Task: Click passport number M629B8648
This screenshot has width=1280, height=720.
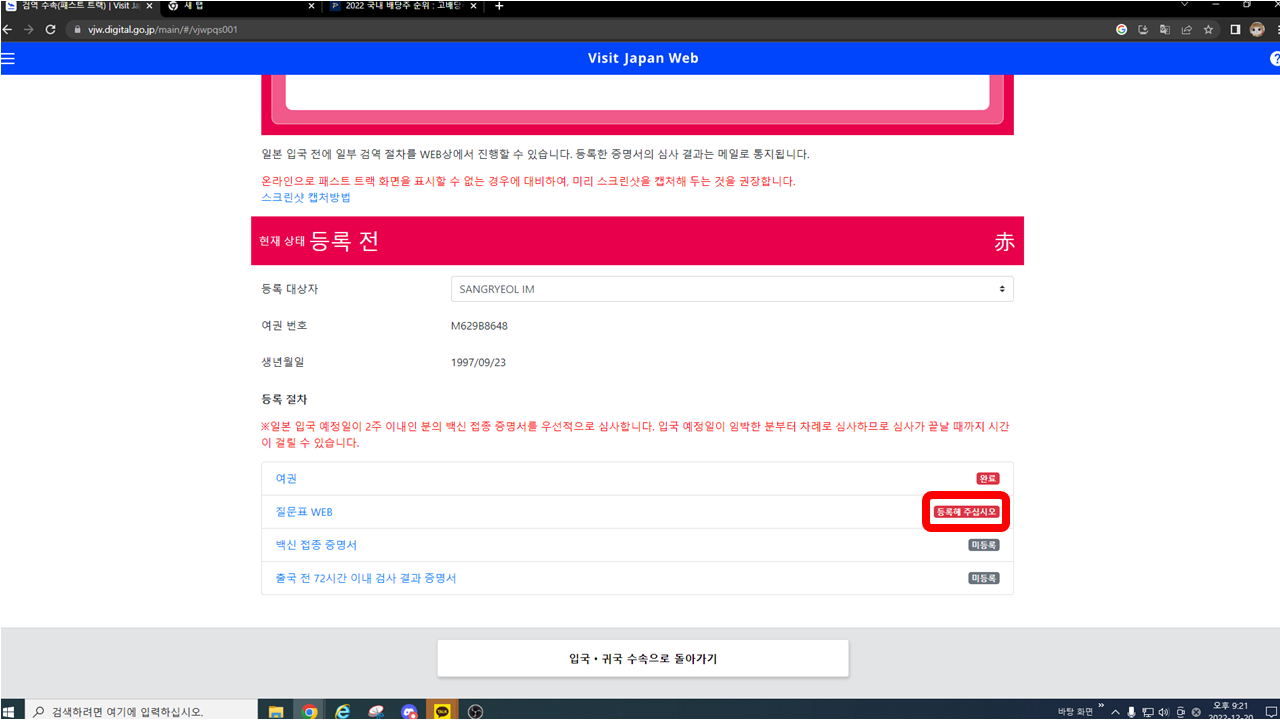Action: click(x=479, y=326)
